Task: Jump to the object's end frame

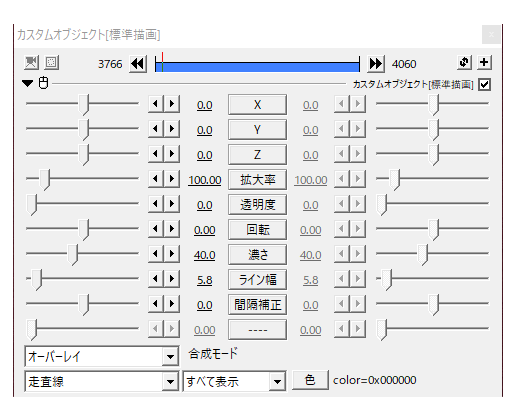Action: [376, 63]
